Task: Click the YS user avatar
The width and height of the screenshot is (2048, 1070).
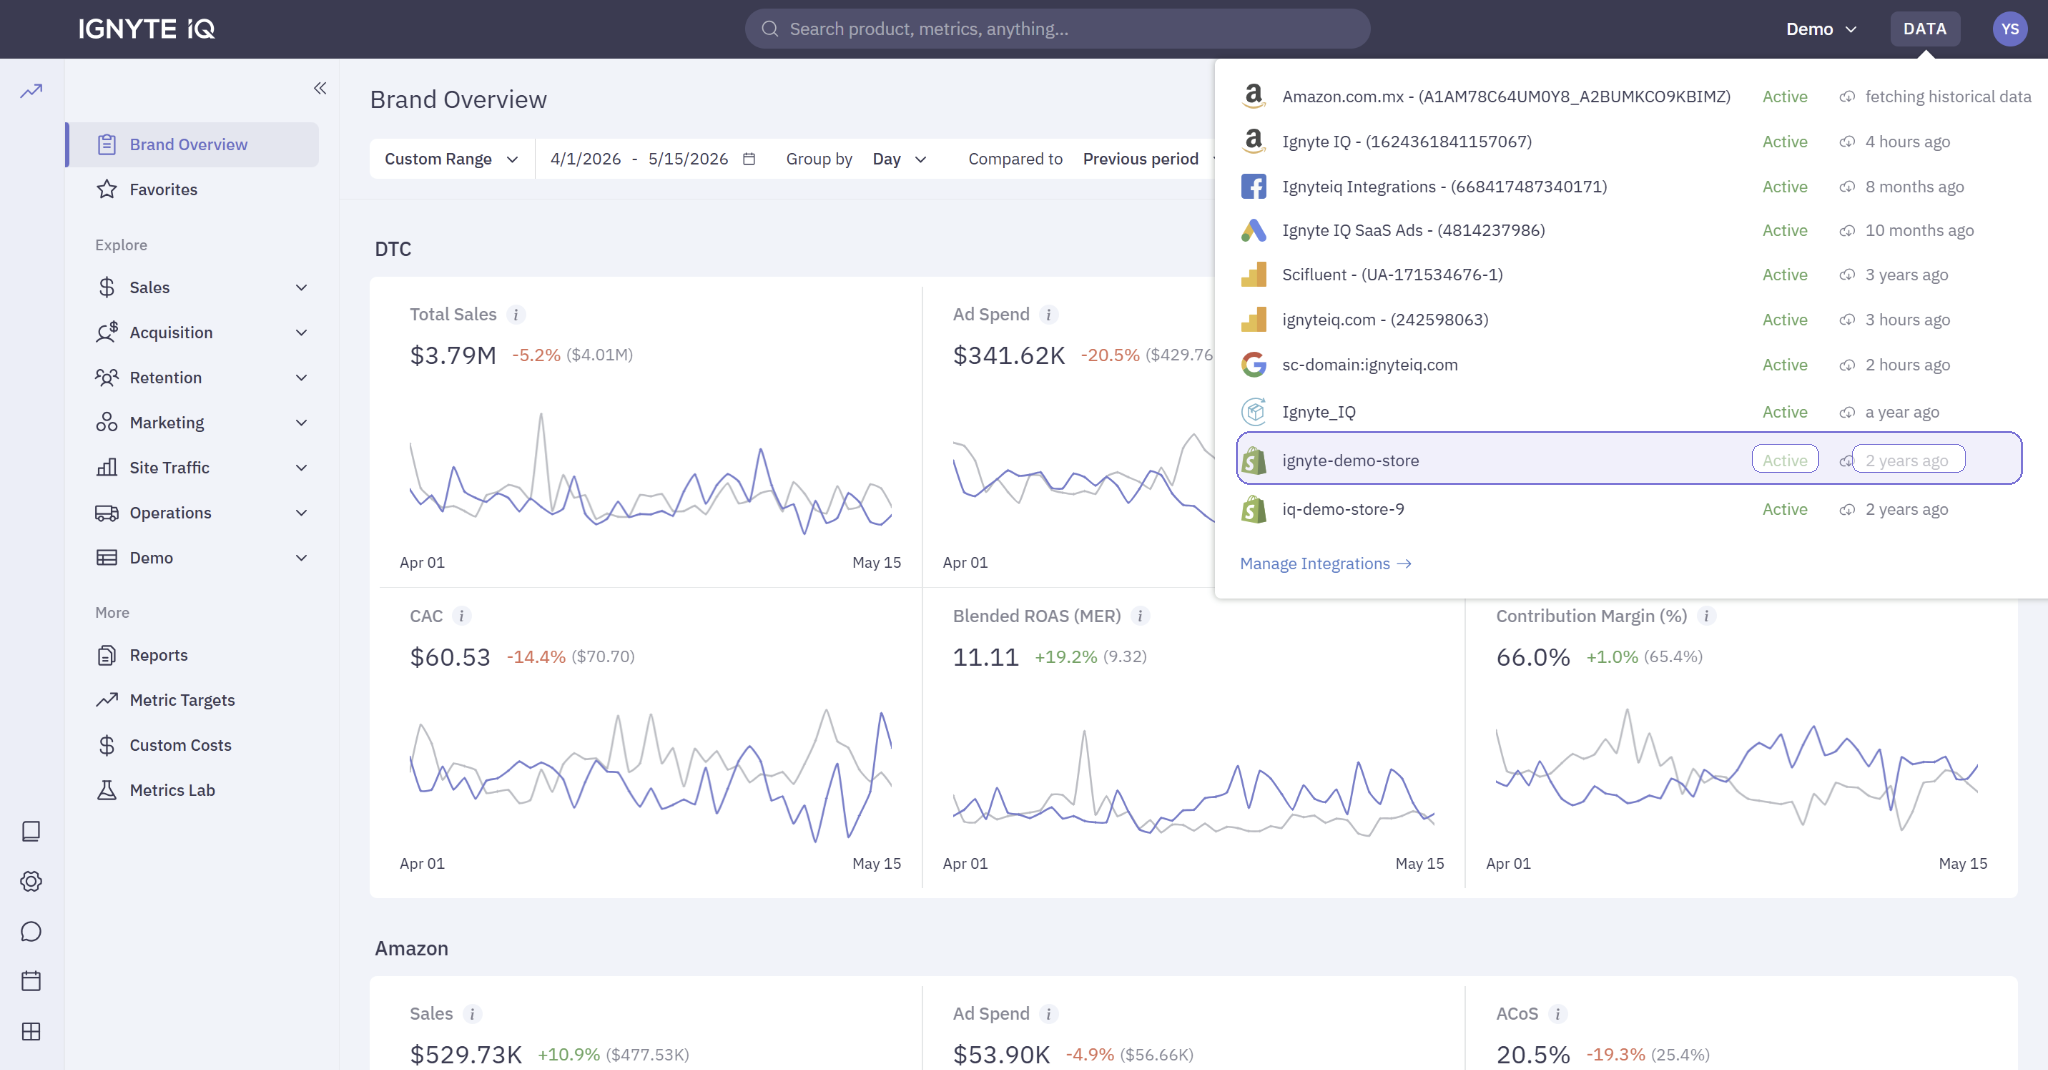Action: 2010,29
